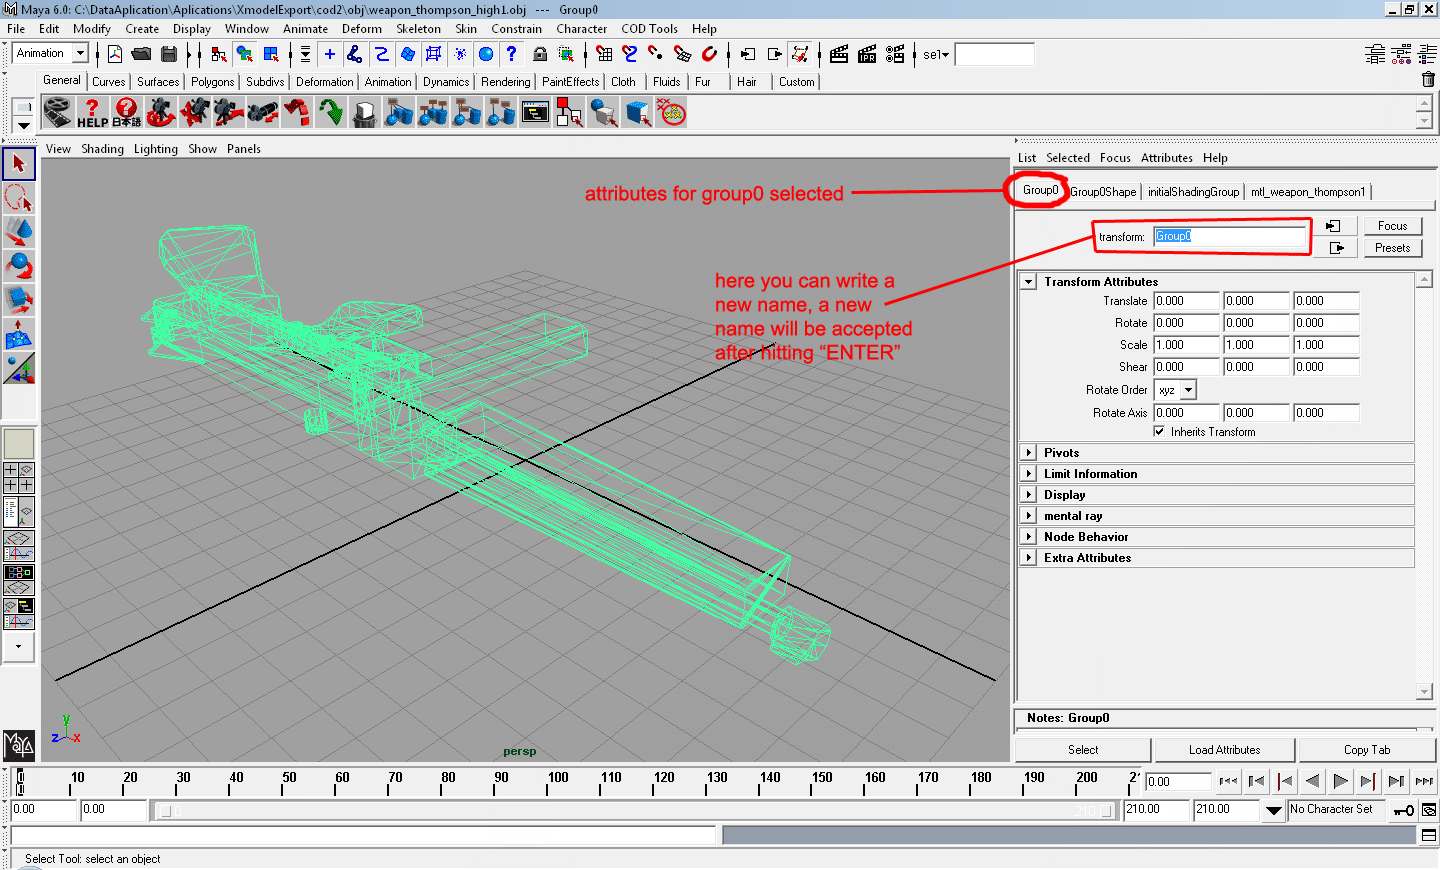Expand the Pivots section

click(1028, 453)
